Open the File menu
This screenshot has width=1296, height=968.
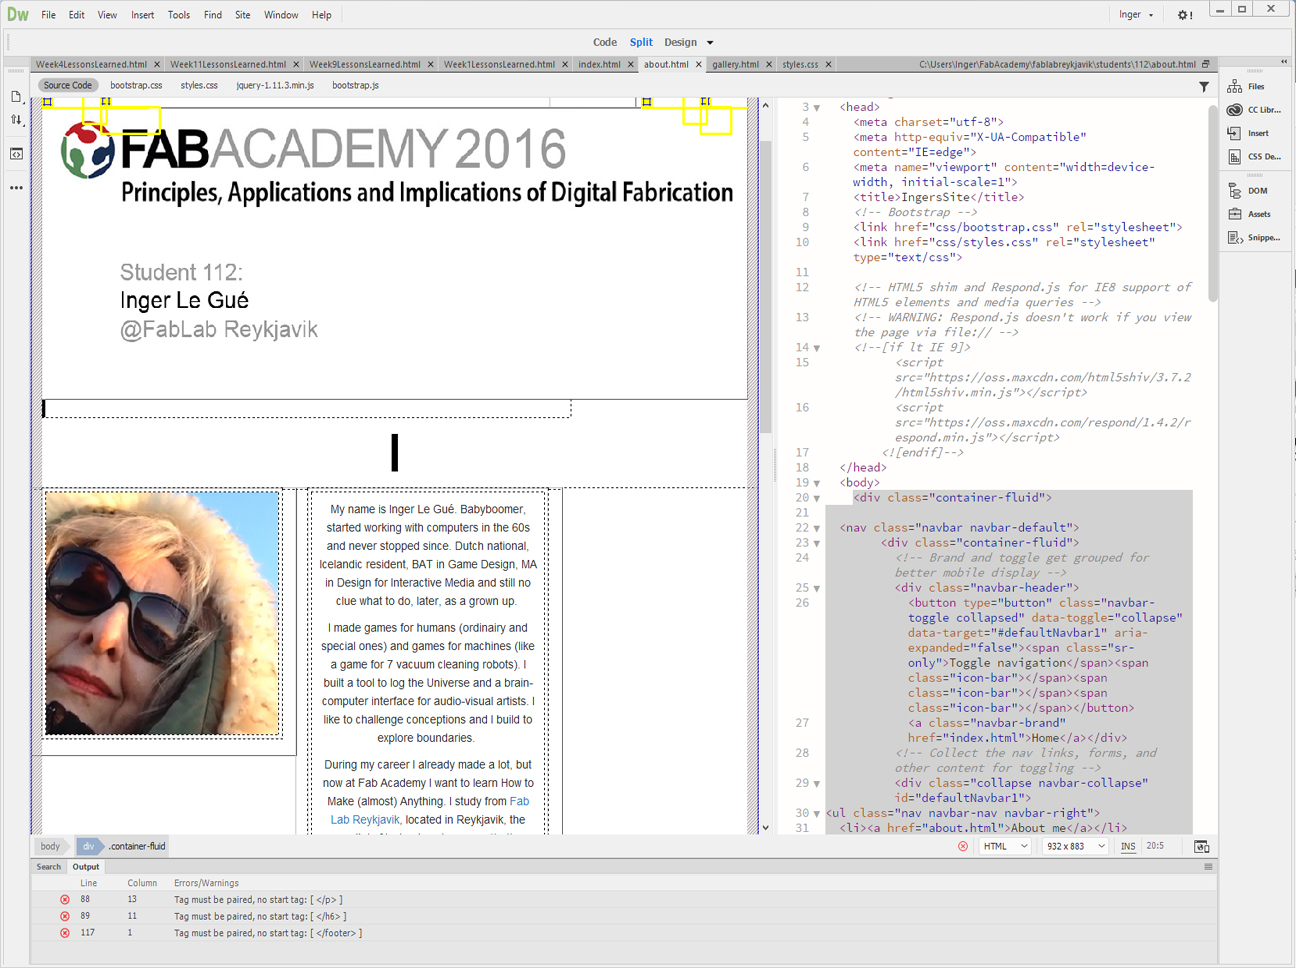pos(48,15)
